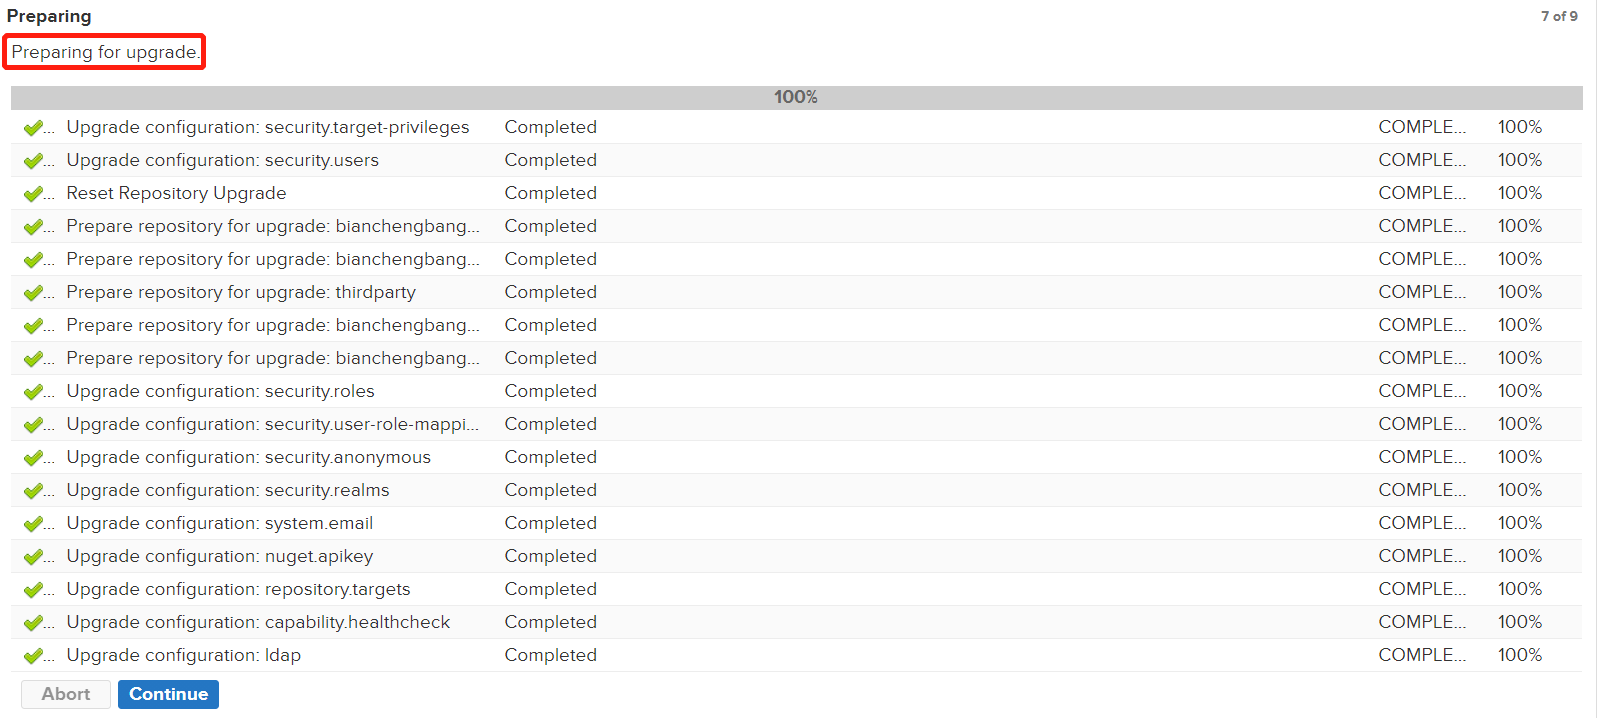The height and width of the screenshot is (718, 1597).
Task: Click the Abort button
Action: (66, 694)
